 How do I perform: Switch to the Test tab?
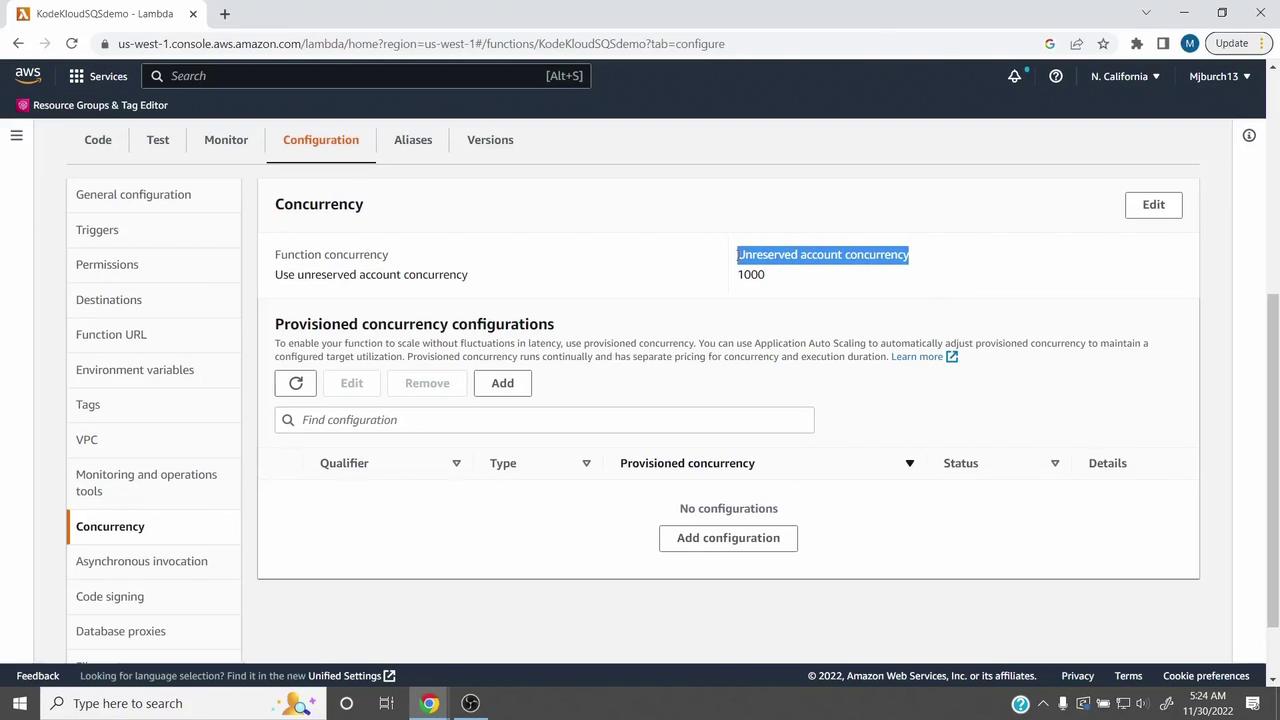click(158, 140)
